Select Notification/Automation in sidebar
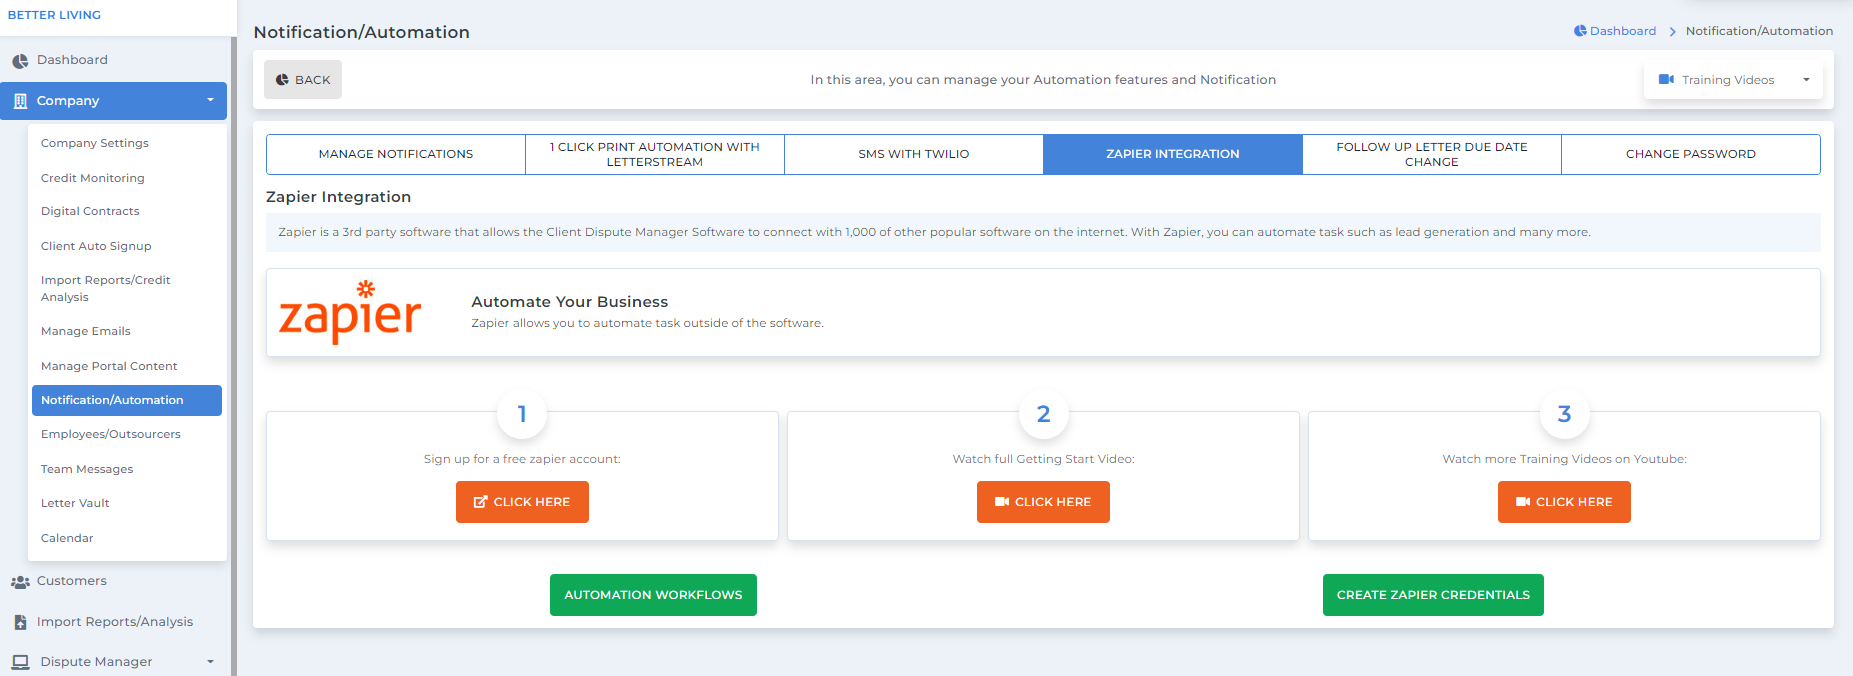Screen dimensions: 1853x676 (127, 400)
